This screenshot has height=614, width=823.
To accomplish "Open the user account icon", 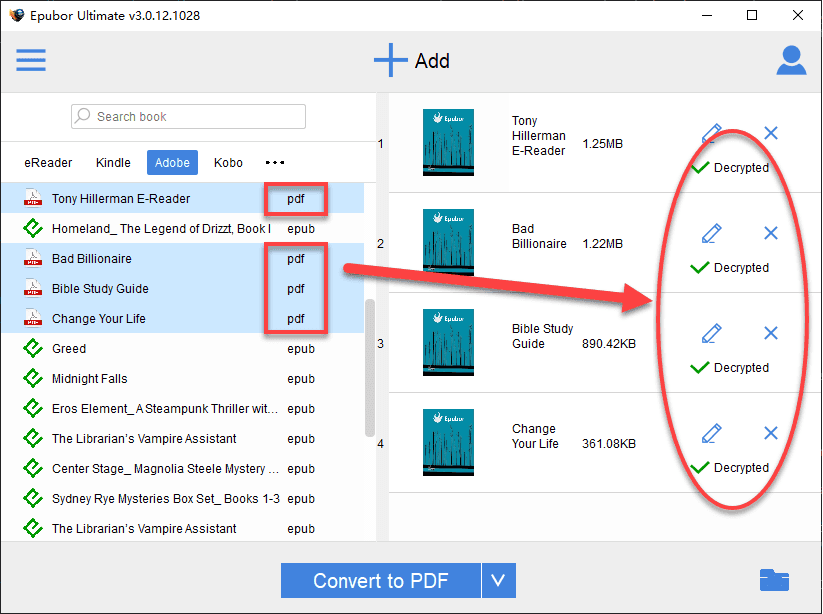I will [791, 60].
